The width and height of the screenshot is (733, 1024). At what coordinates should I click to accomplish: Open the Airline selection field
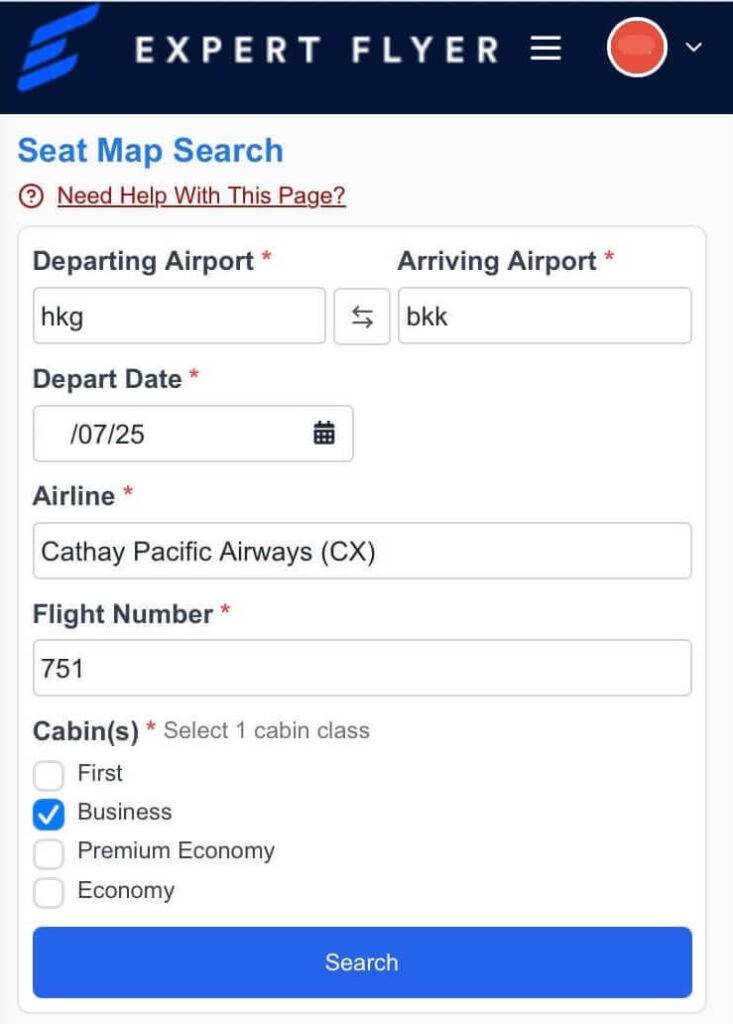click(362, 551)
